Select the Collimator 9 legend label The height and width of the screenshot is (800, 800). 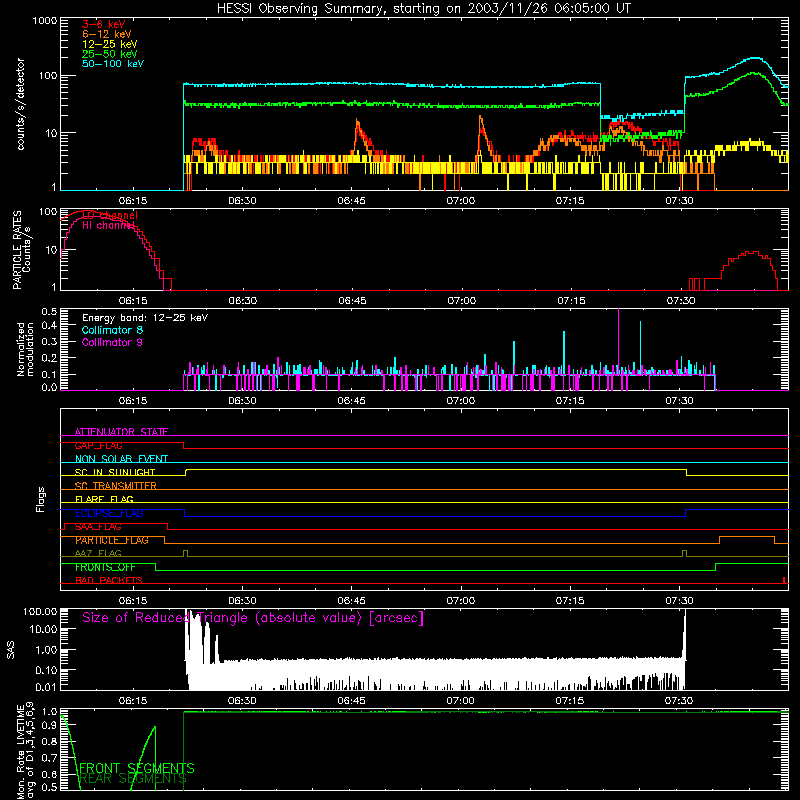[112, 342]
